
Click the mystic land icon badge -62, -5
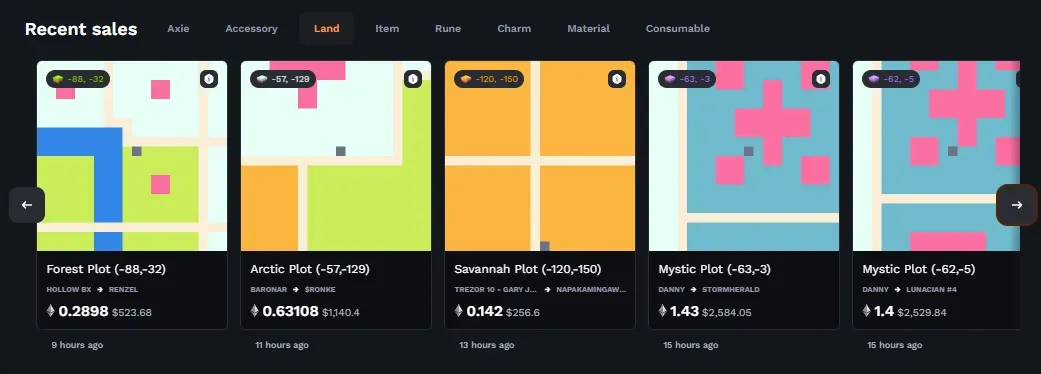click(x=891, y=79)
